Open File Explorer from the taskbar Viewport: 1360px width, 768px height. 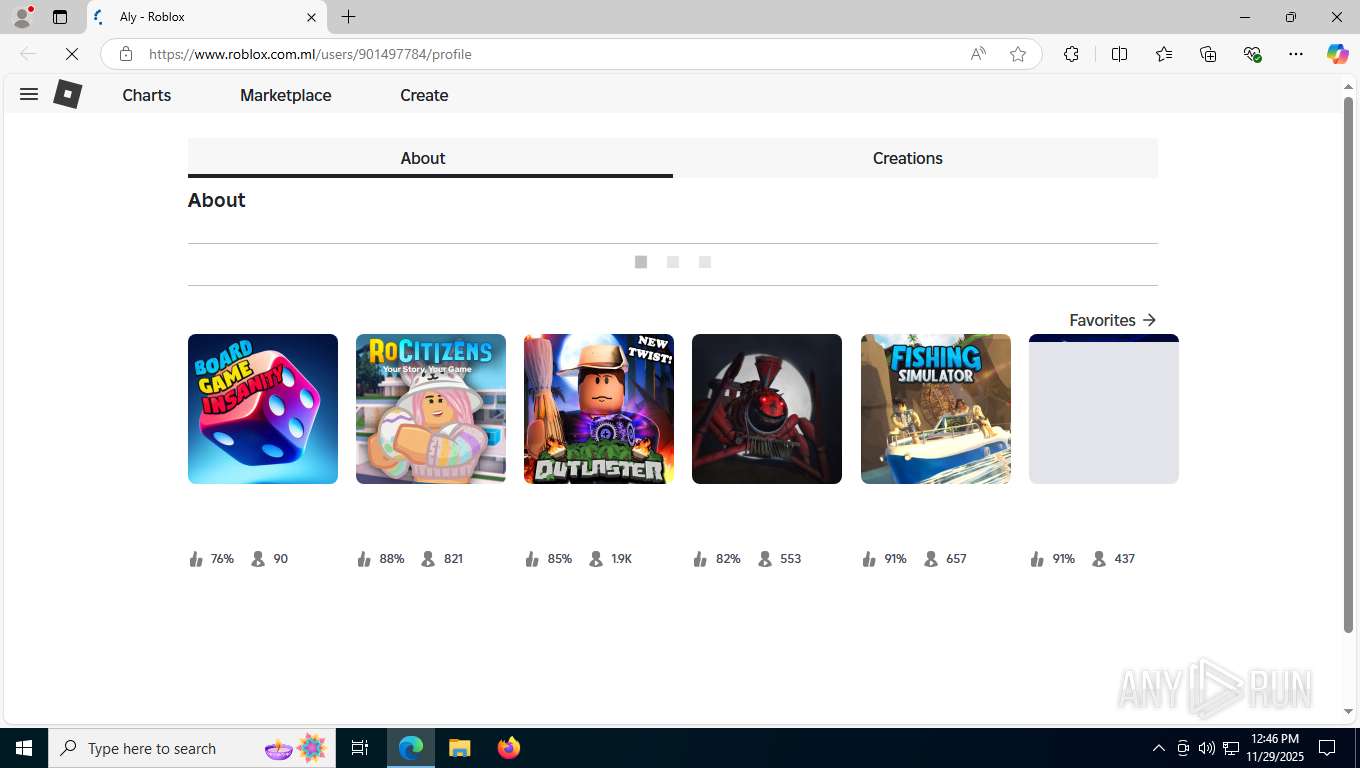(x=459, y=748)
